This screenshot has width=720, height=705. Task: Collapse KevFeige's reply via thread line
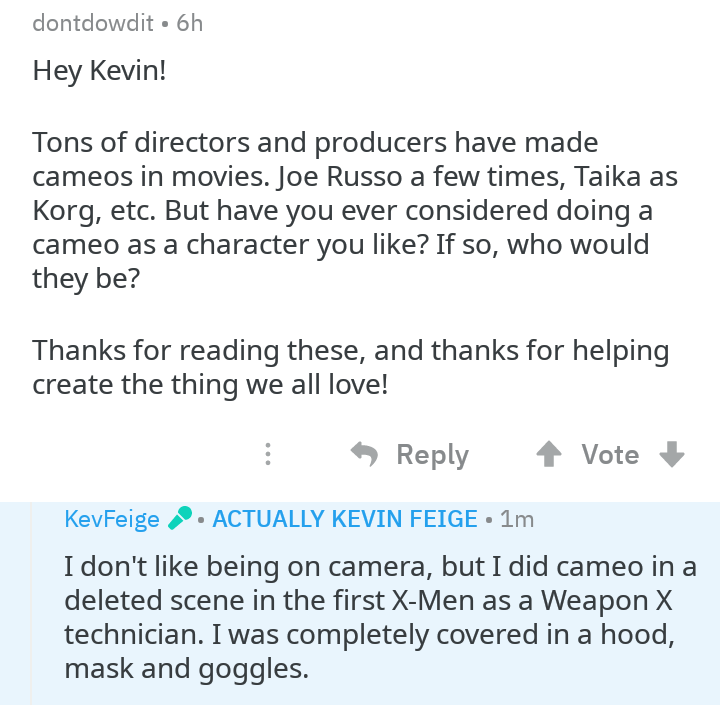click(31, 610)
